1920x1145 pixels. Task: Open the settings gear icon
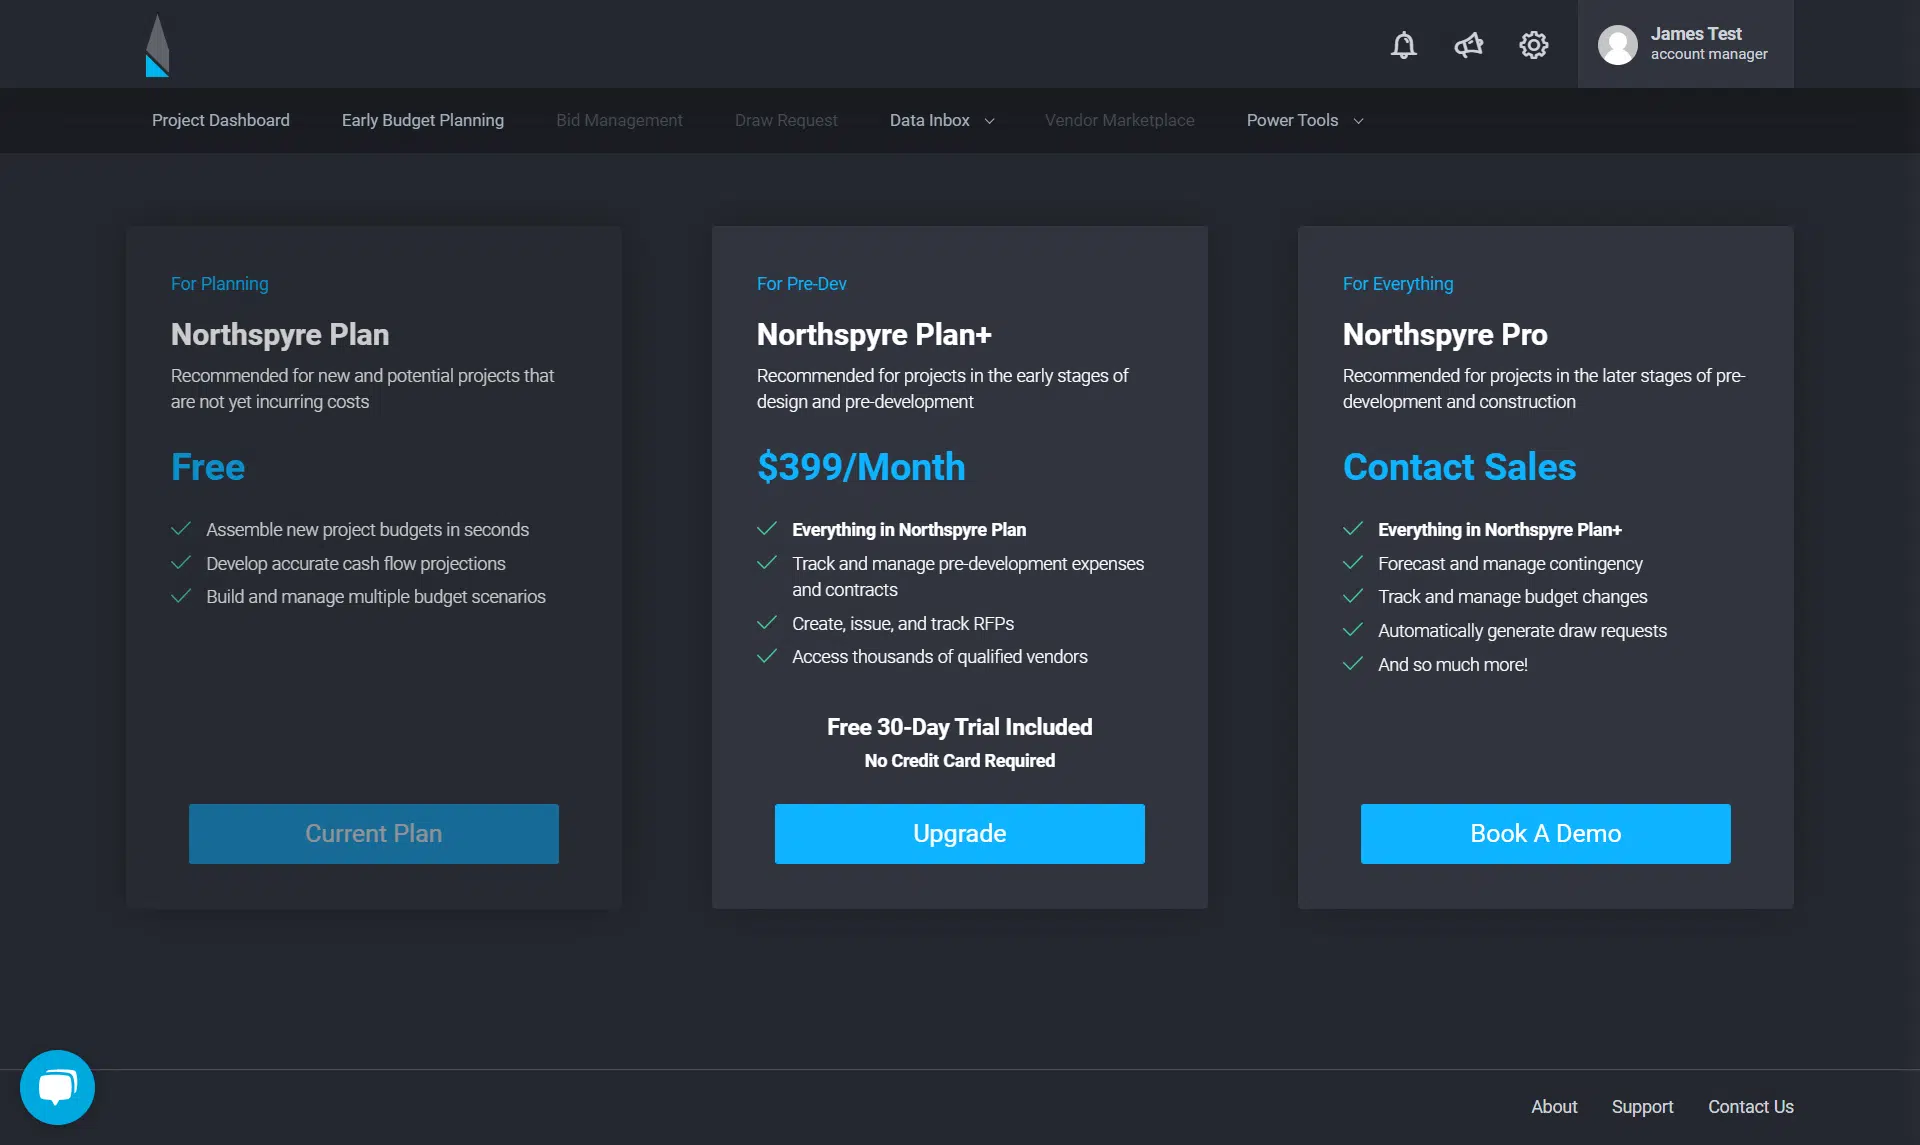pos(1534,45)
